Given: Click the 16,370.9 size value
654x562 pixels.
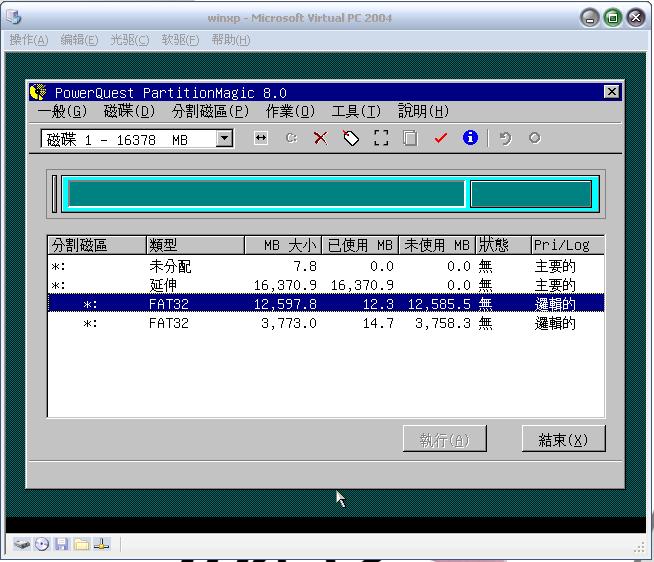Looking at the screenshot, I should (285, 285).
